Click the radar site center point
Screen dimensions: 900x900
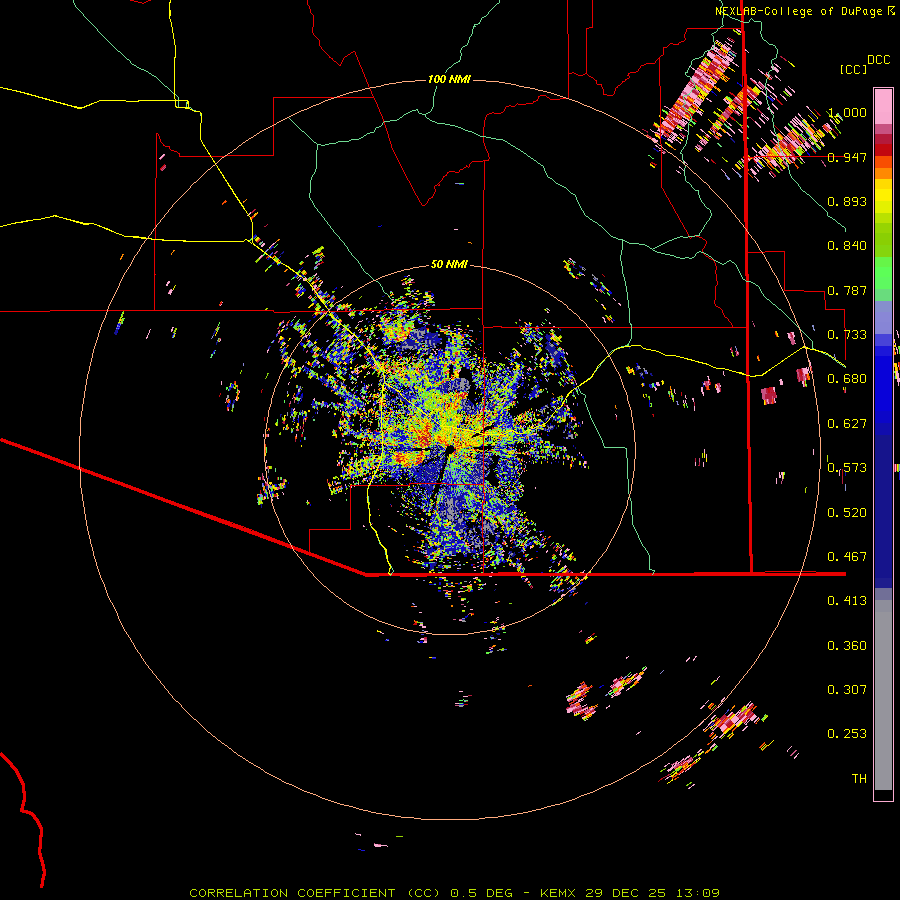pos(450,449)
